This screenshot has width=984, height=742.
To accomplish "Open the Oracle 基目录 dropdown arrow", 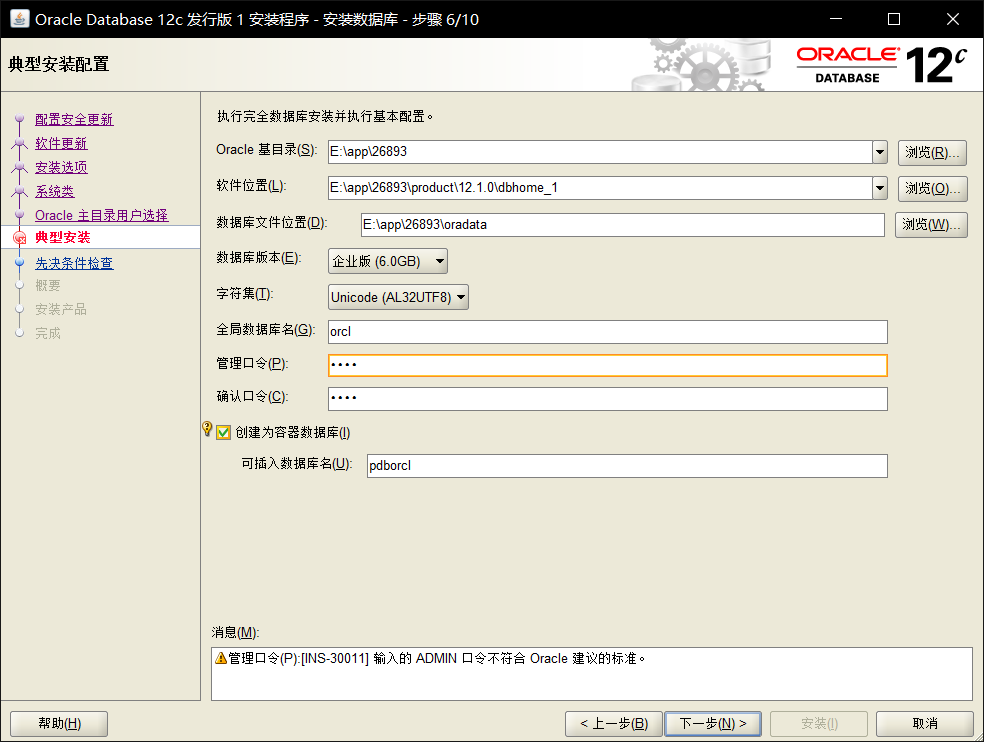I will [x=880, y=152].
